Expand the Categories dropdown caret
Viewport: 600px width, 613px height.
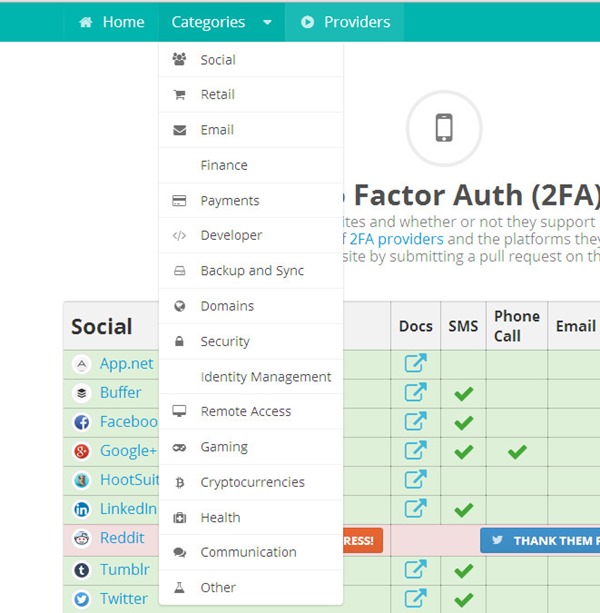point(267,22)
